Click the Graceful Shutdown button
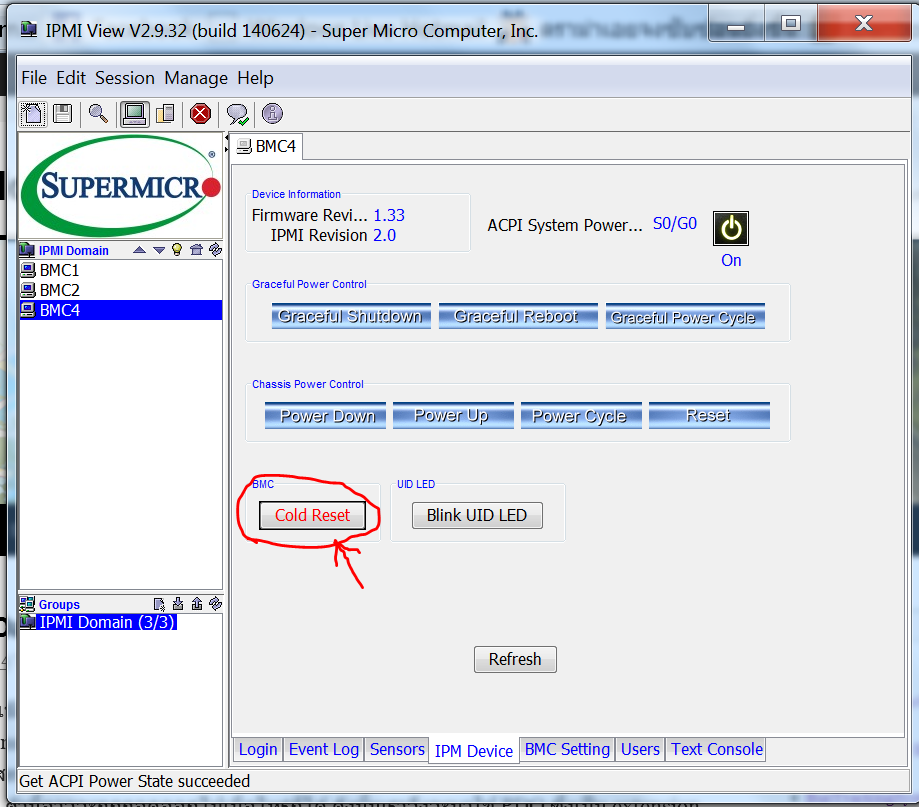This screenshot has height=807, width=919. [x=351, y=316]
